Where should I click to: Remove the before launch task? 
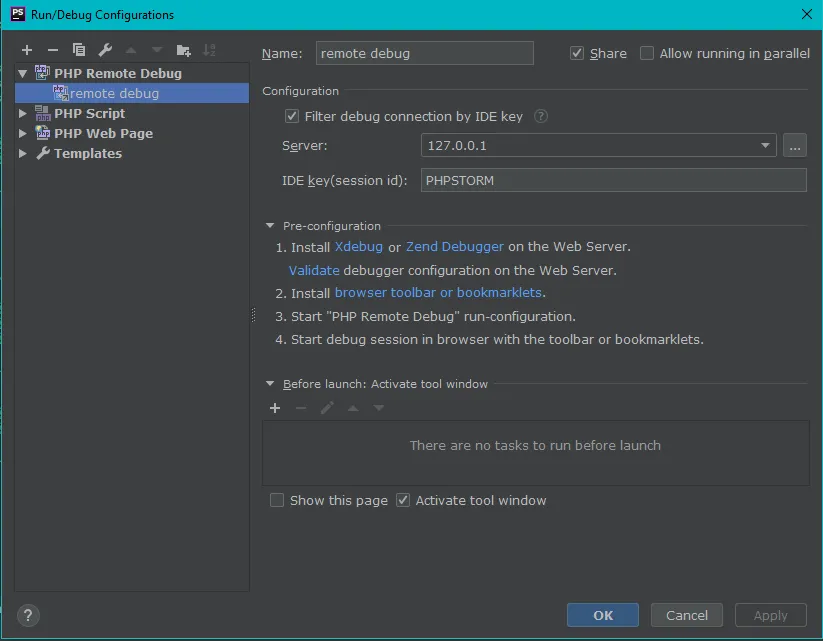pyautogui.click(x=301, y=408)
